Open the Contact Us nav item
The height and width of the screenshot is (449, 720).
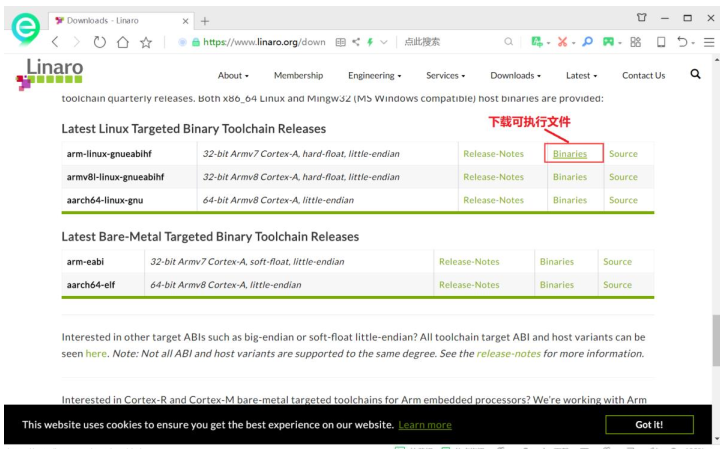pos(643,75)
